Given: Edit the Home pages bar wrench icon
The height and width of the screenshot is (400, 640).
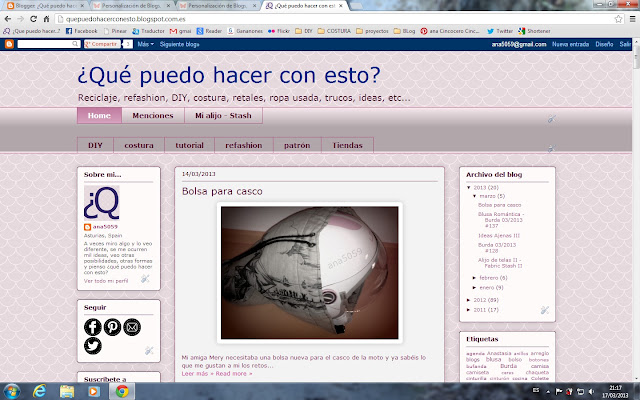Looking at the screenshot, I should coord(551,119).
